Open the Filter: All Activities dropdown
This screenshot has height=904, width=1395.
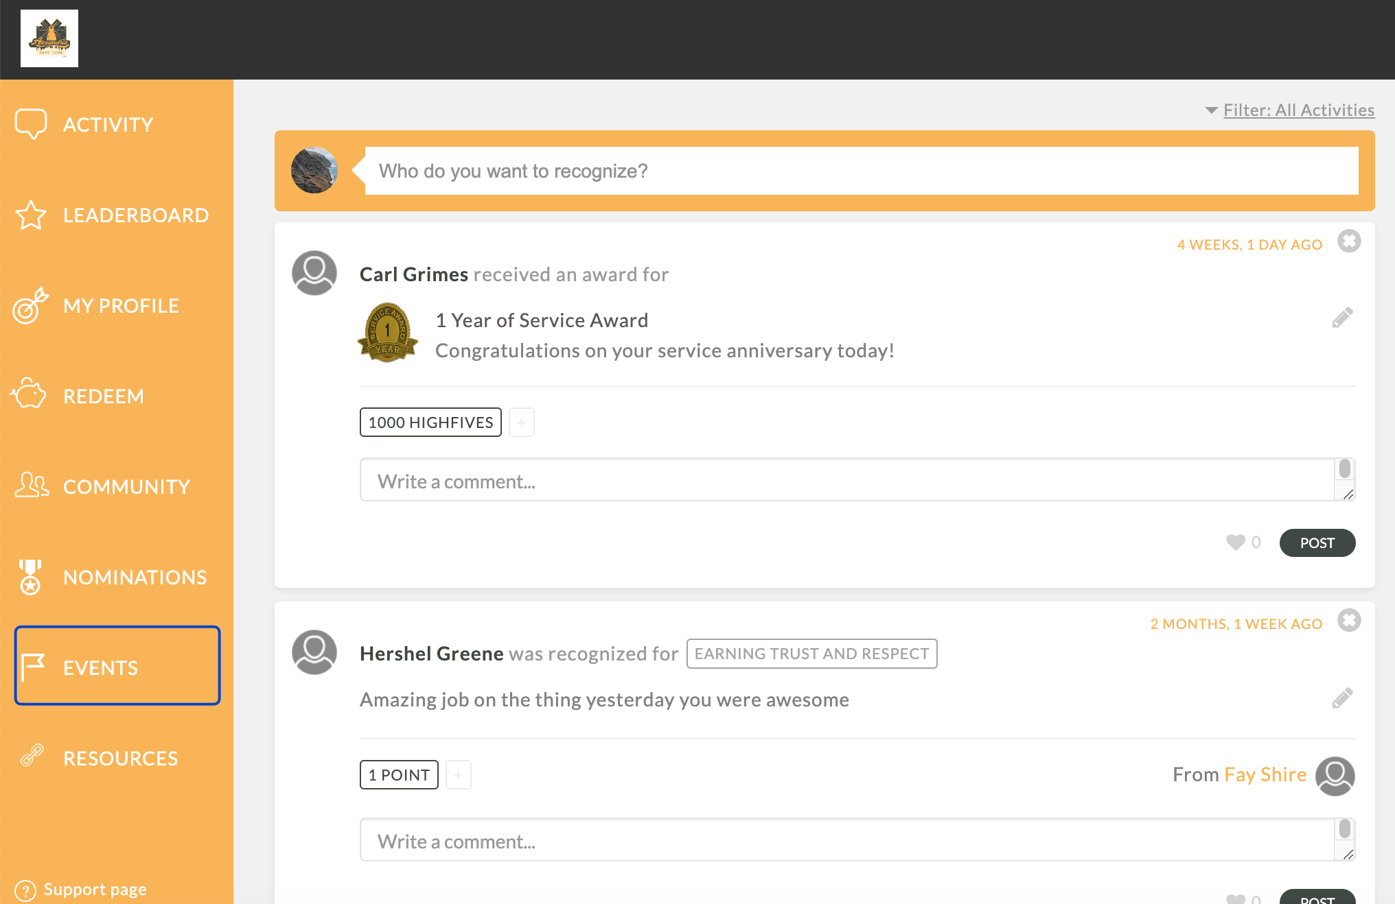click(x=1290, y=110)
